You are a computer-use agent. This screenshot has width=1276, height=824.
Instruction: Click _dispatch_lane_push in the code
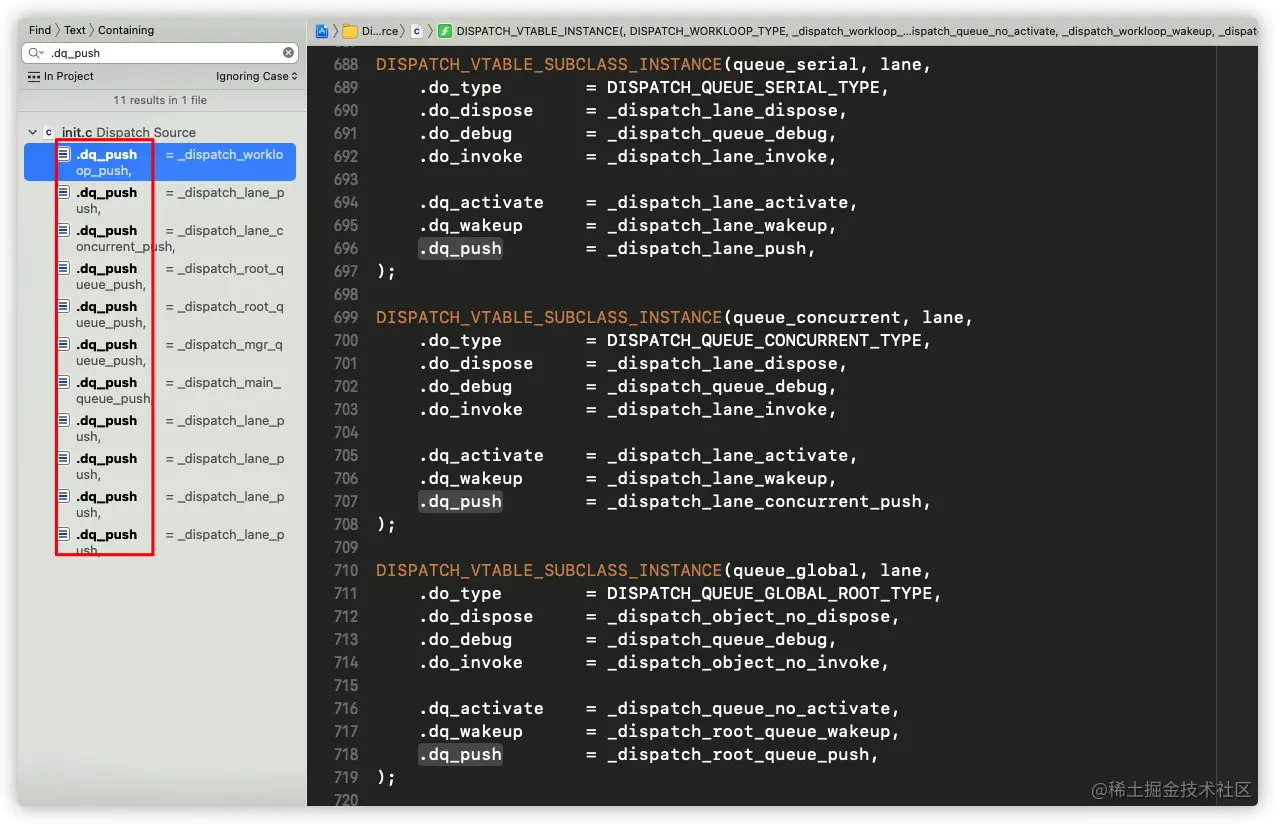[x=706, y=249]
